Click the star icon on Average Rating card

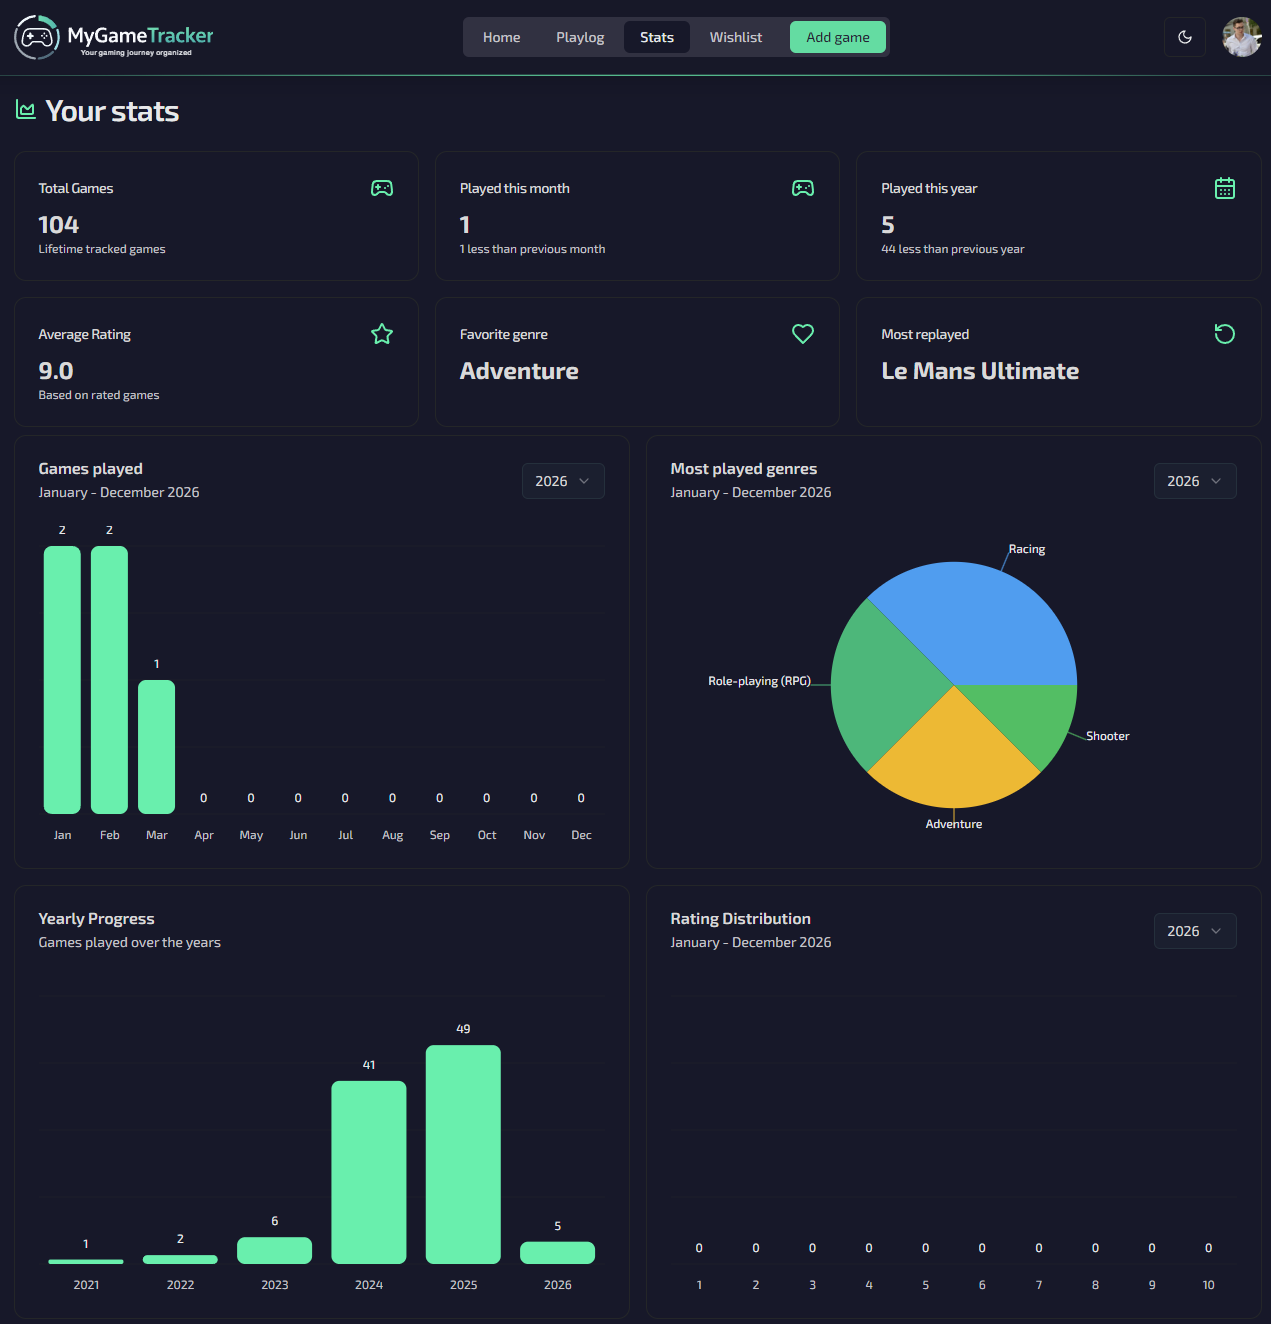(x=381, y=334)
